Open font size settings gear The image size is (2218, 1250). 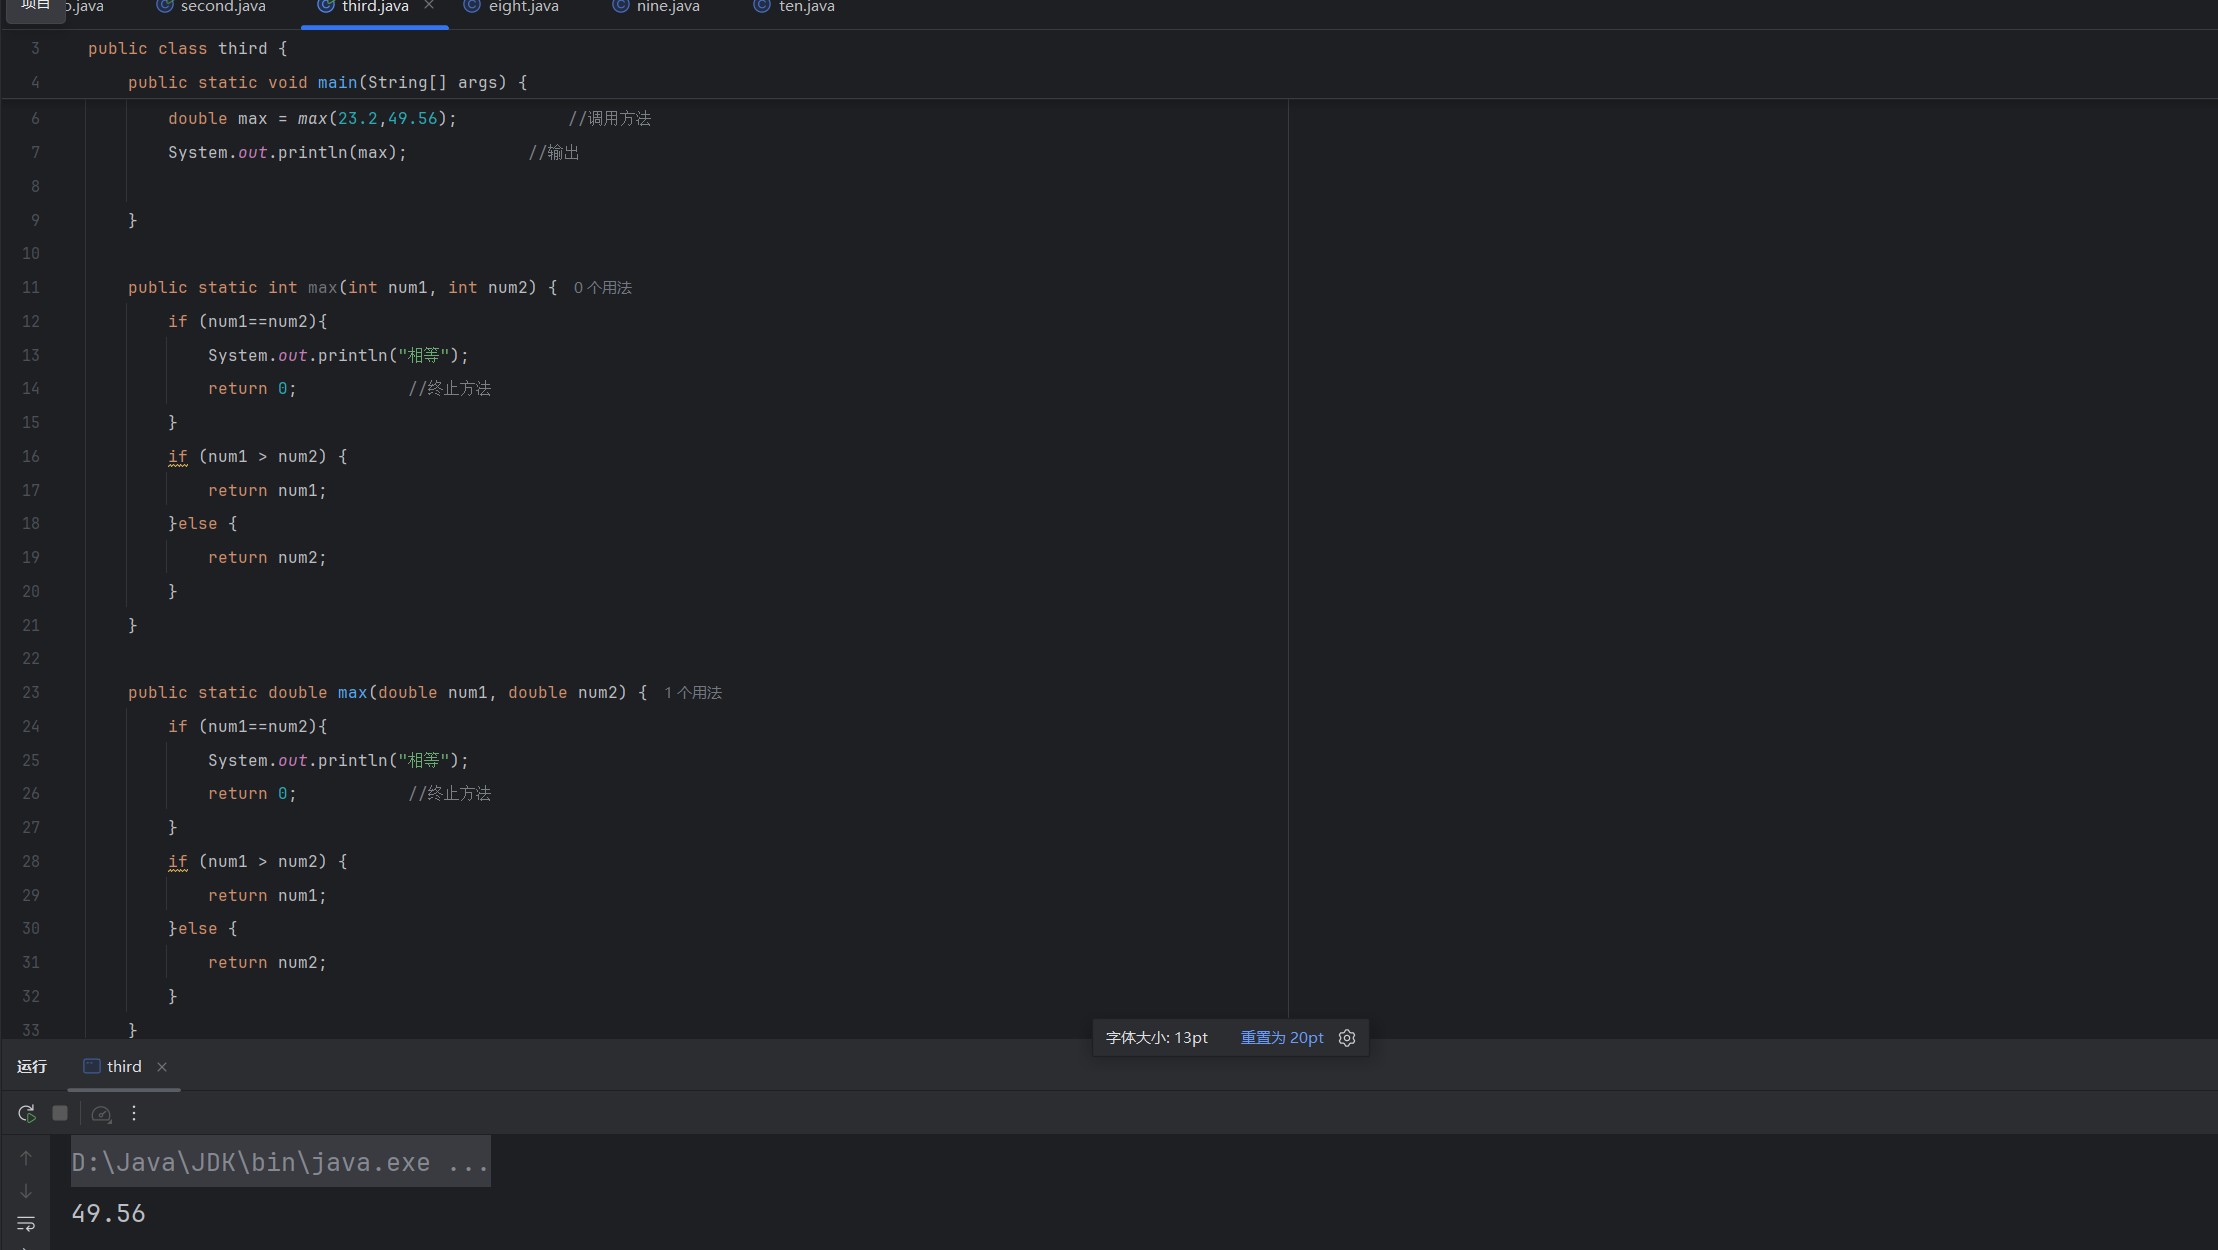point(1347,1038)
